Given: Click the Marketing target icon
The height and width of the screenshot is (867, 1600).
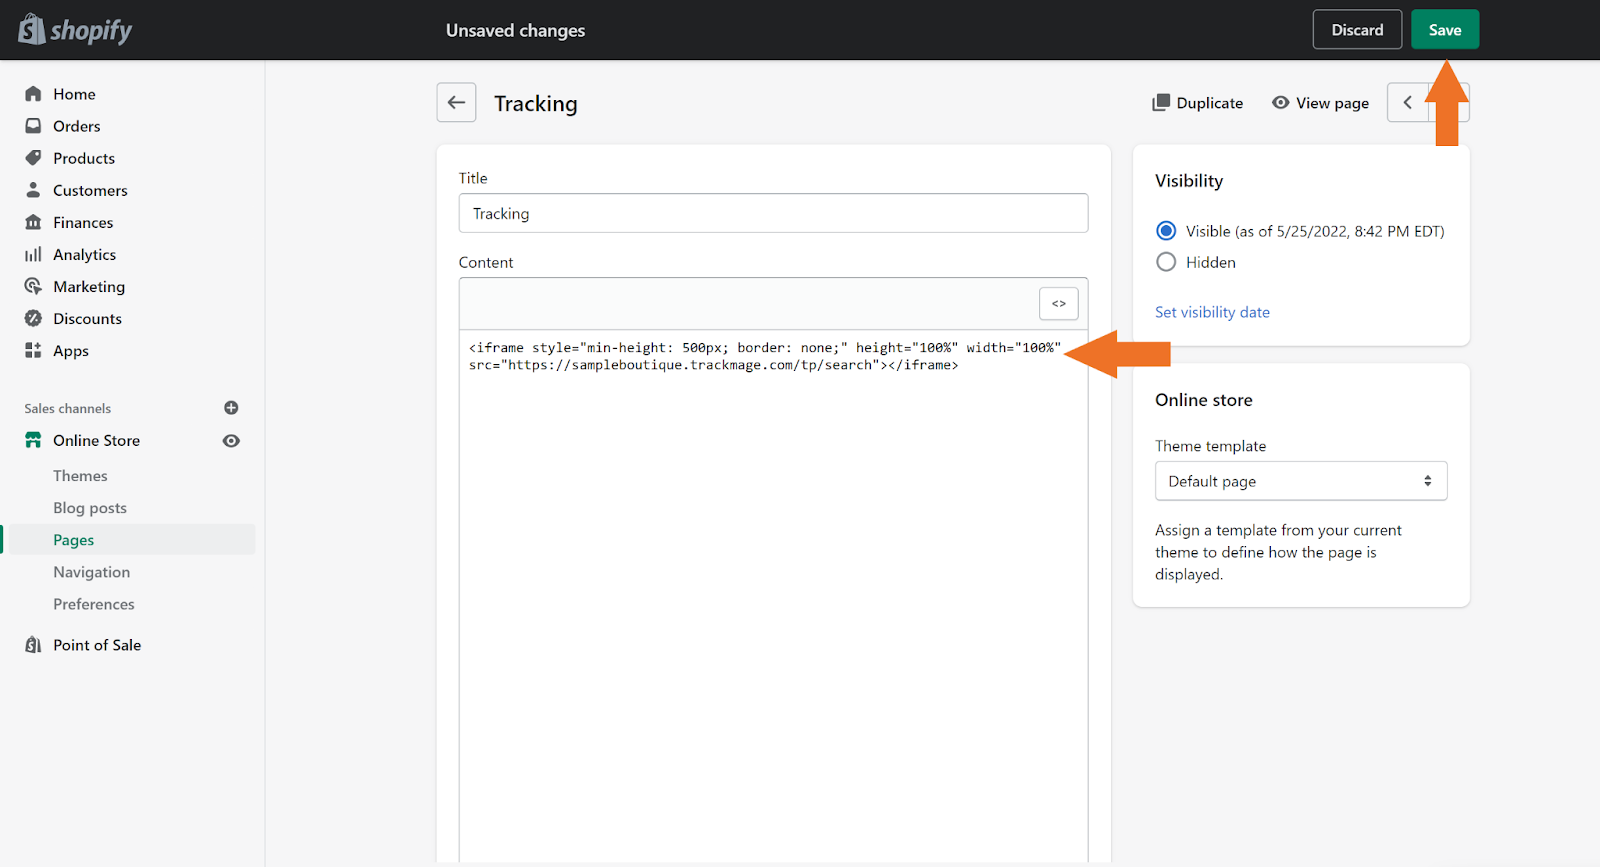Looking at the screenshot, I should click(33, 286).
